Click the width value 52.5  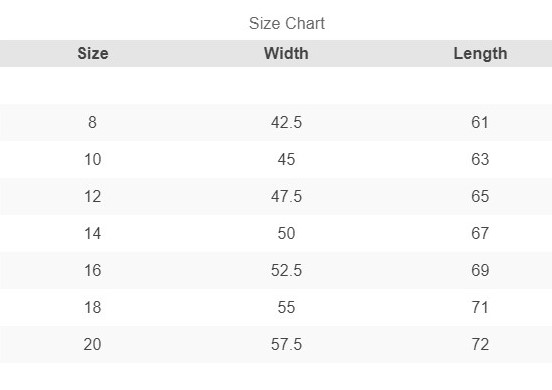[x=286, y=270]
